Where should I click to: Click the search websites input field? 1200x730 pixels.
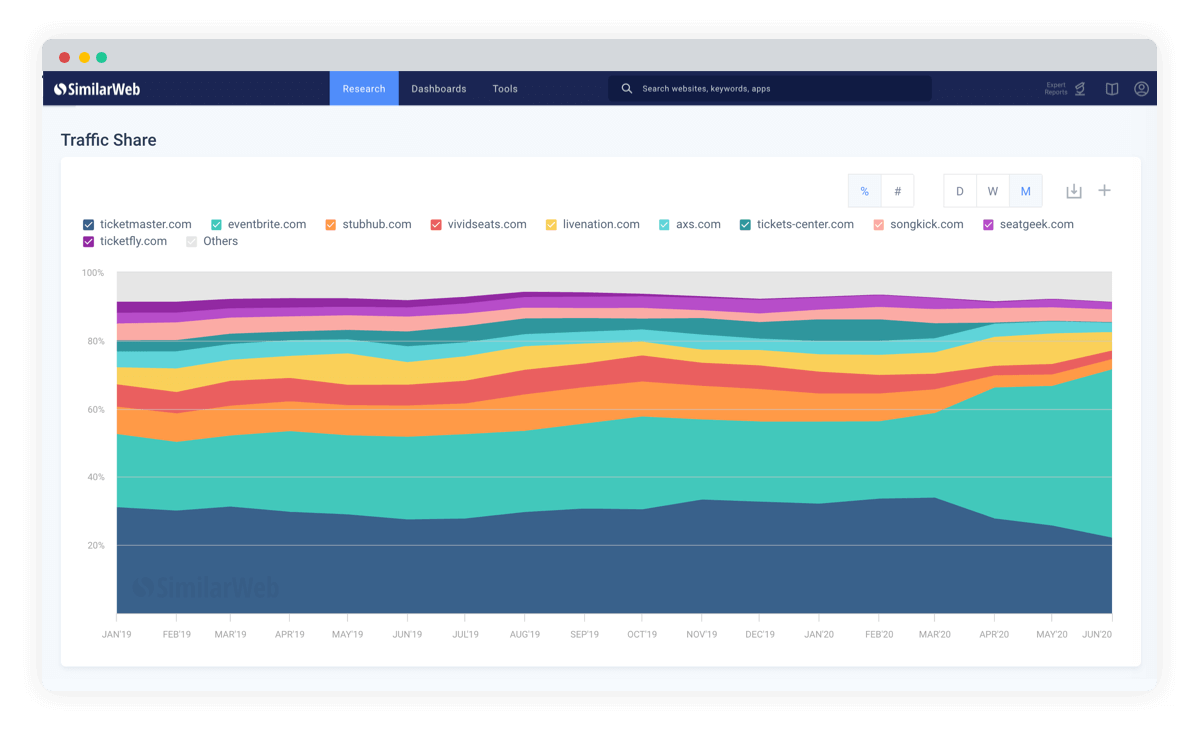pyautogui.click(x=770, y=89)
